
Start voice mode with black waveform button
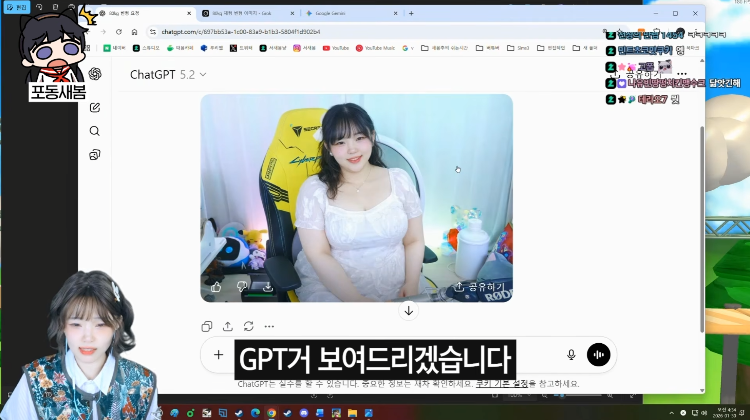tap(598, 355)
